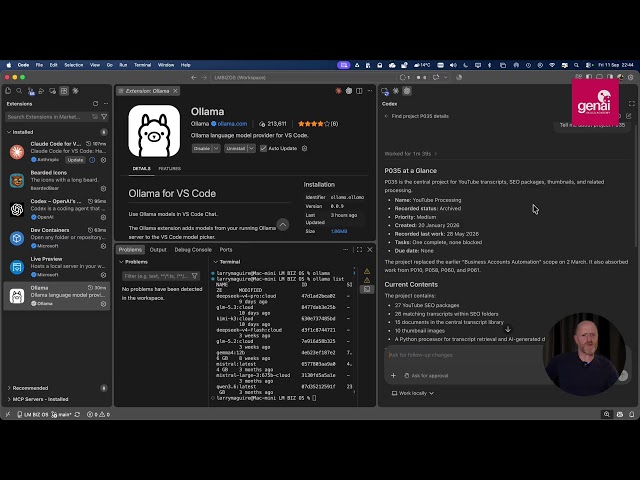Viewport: 640px width, 480px height.
Task: Open the Explorer view in the activity bar
Action: coord(8,91)
